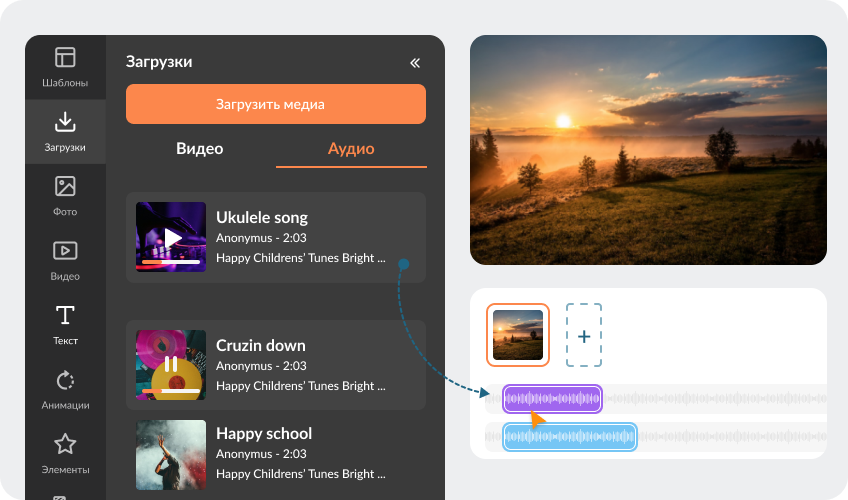Screen dimensions: 848x500
Task: Add a new clip with plus placeholder
Action: point(584,335)
